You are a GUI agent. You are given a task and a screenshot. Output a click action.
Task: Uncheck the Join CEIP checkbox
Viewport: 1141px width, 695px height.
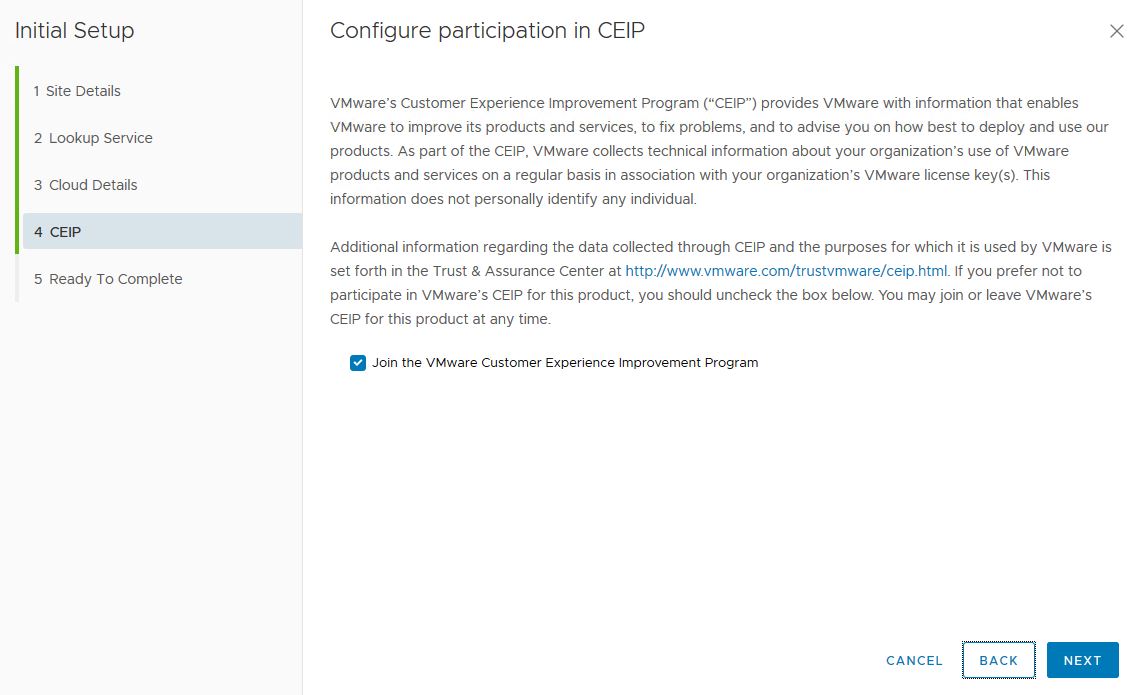tap(358, 363)
